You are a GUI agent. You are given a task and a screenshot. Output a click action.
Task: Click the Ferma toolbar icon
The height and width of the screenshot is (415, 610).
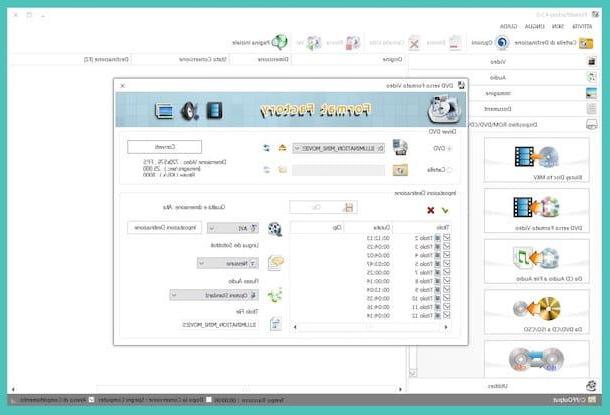[x=352, y=42]
